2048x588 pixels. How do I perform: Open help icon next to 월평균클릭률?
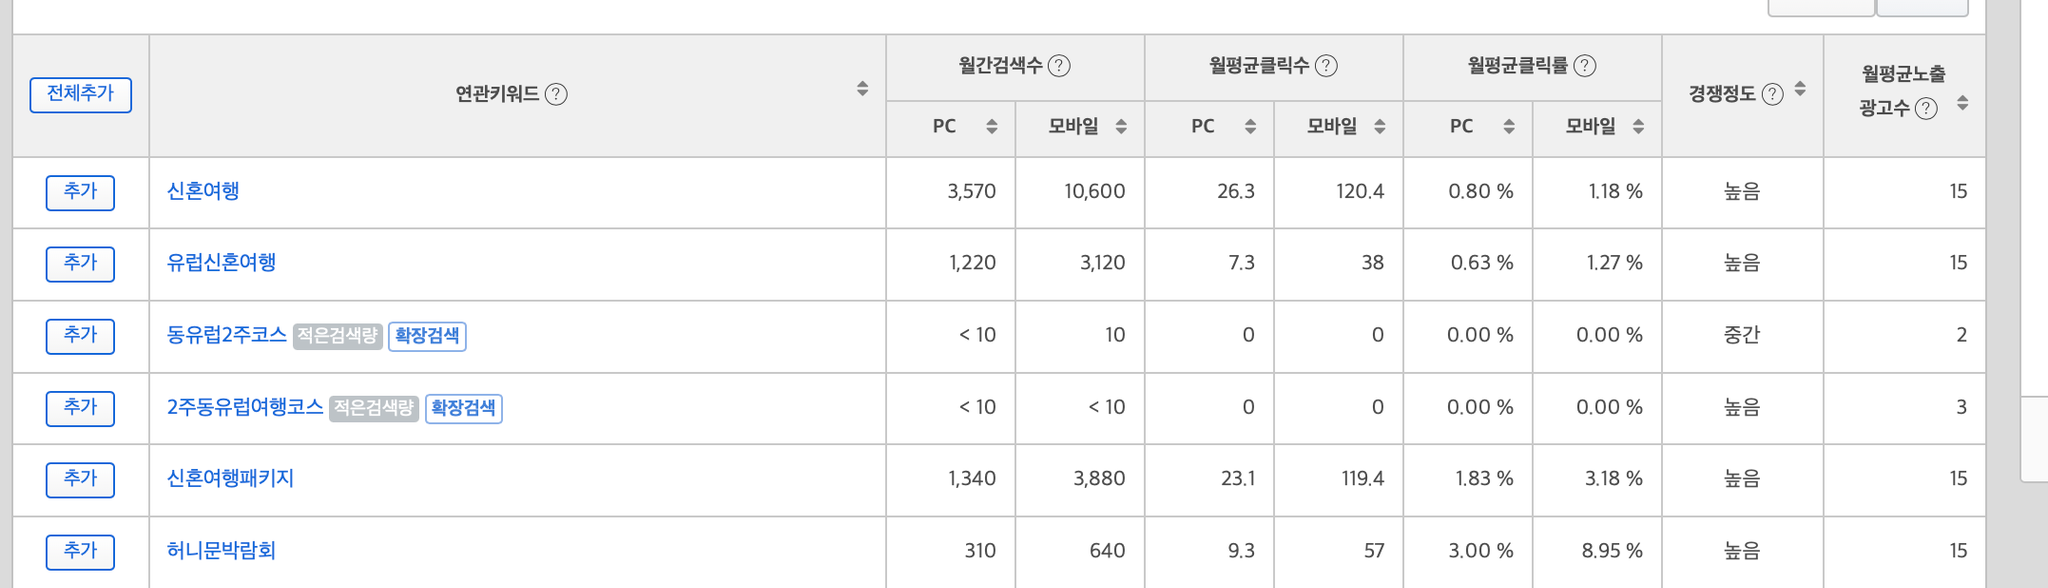[x=1584, y=66]
